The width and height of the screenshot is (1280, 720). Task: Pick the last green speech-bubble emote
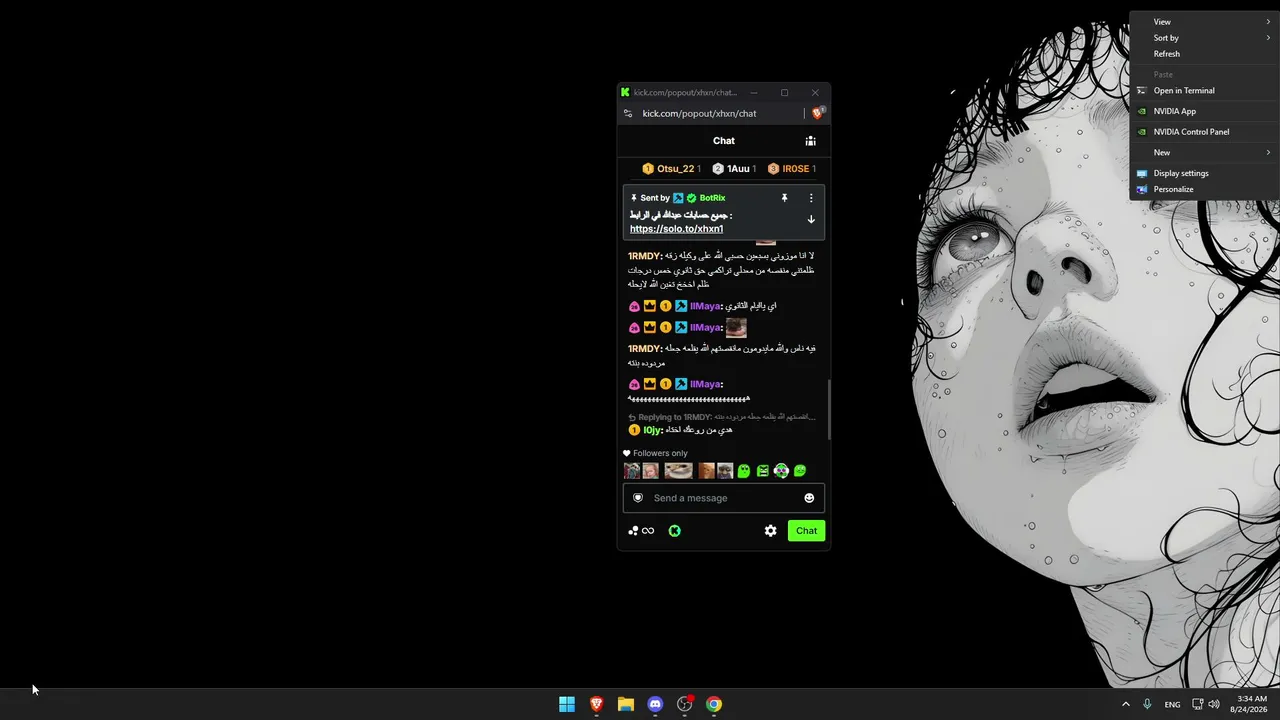click(800, 471)
